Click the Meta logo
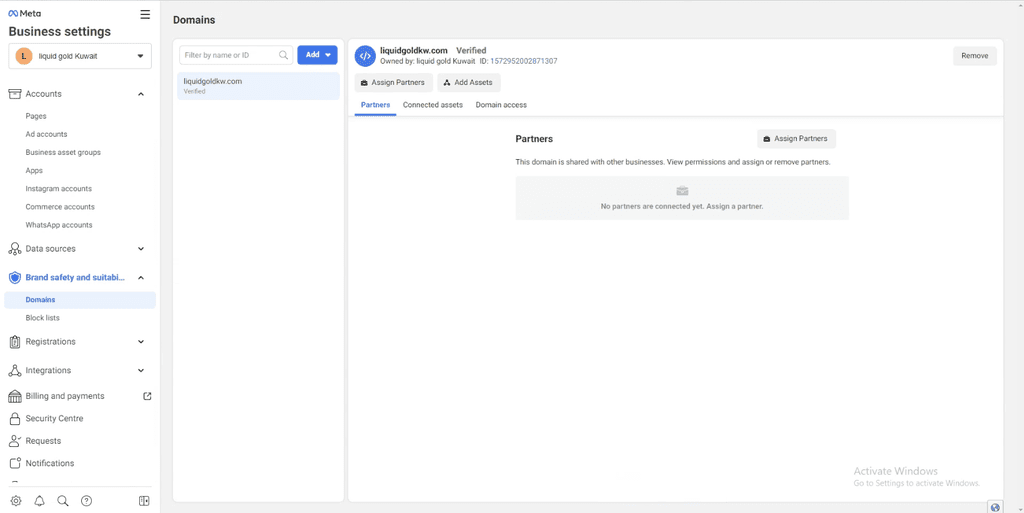 [24, 13]
